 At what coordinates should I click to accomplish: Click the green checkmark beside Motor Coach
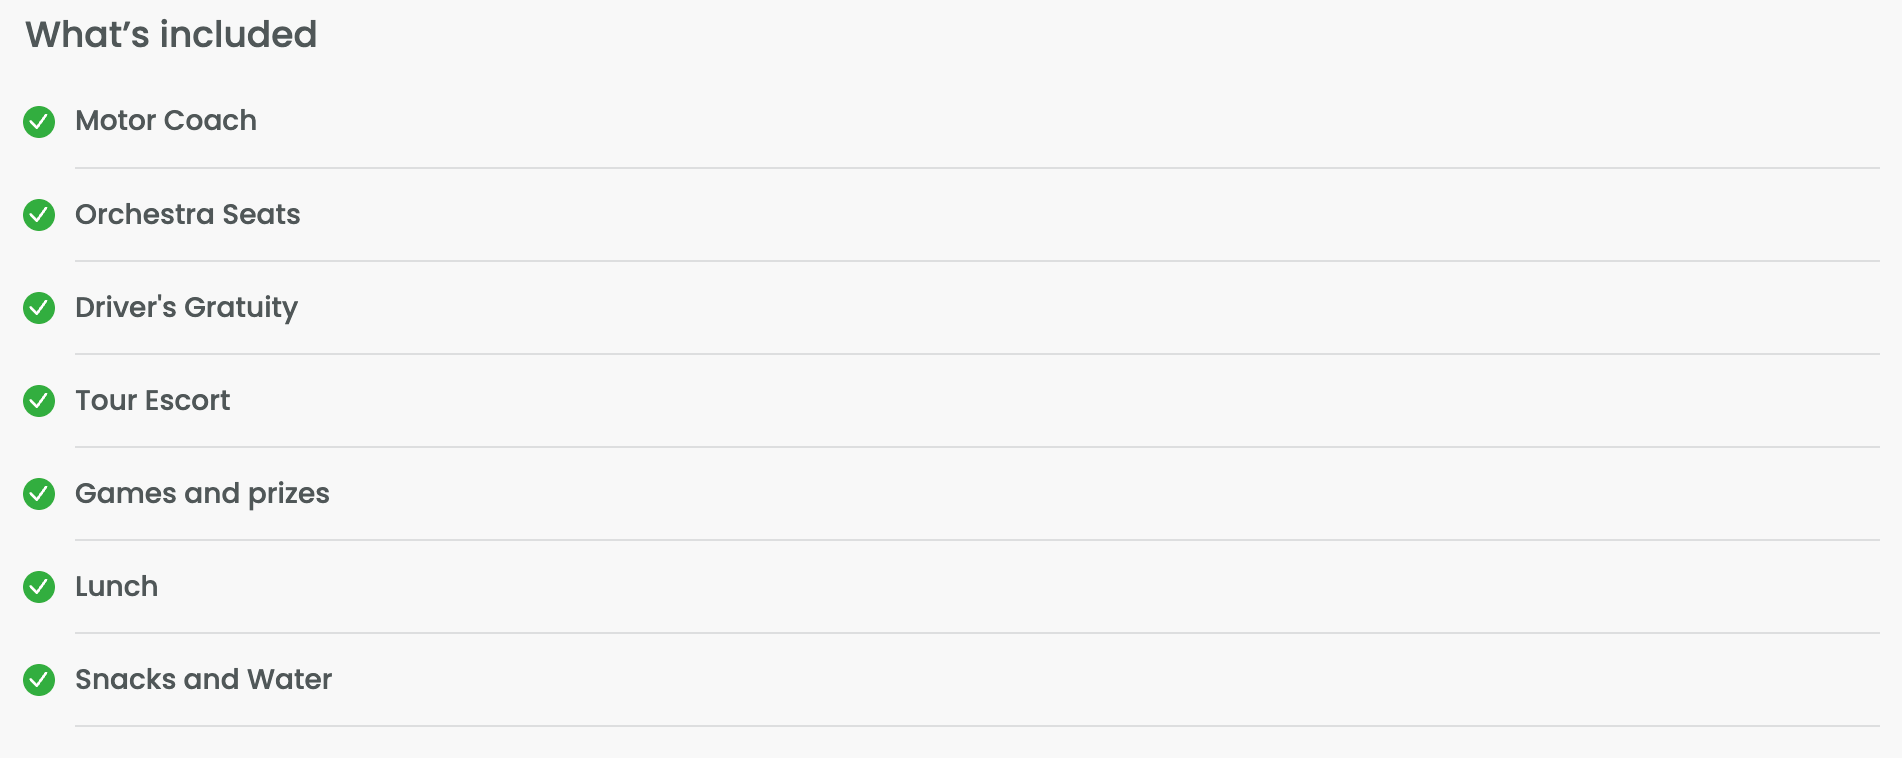39,122
